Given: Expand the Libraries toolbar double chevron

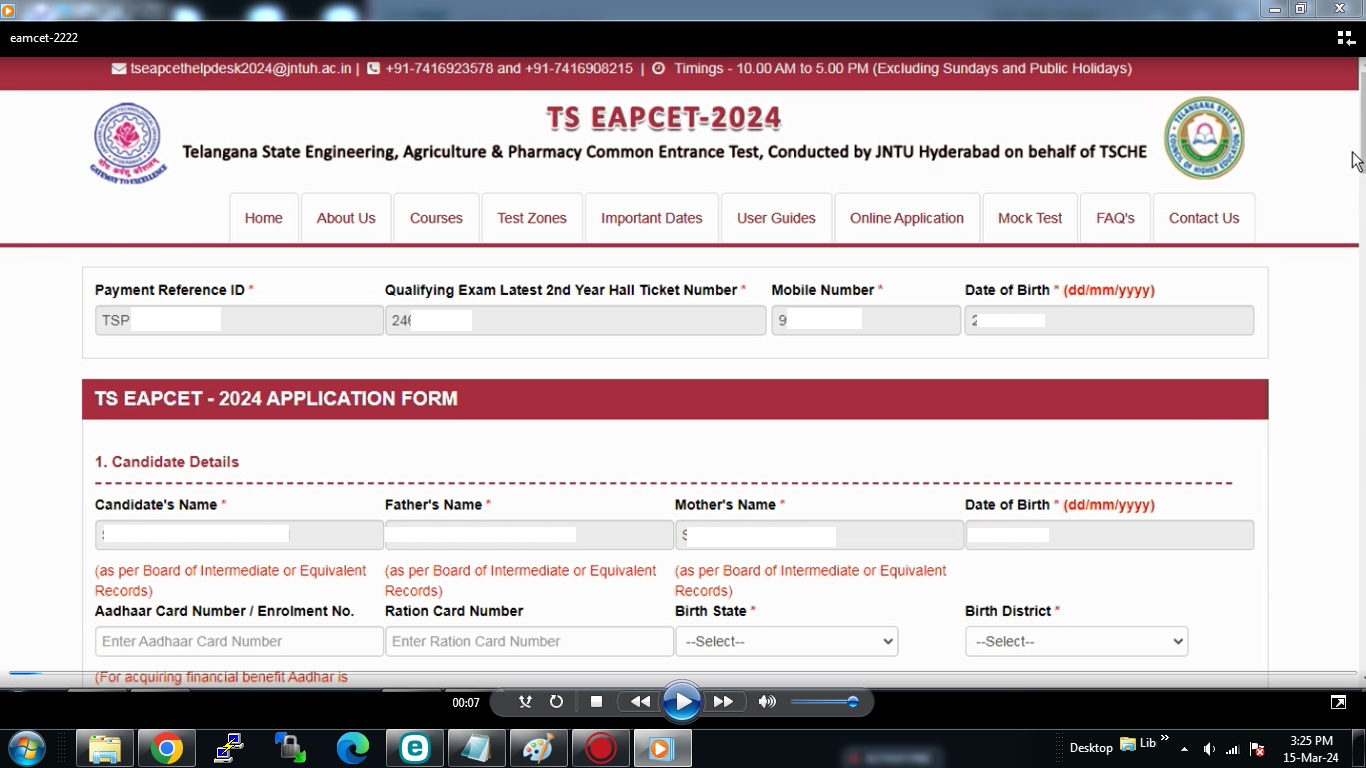Looking at the screenshot, I should tap(1164, 739).
